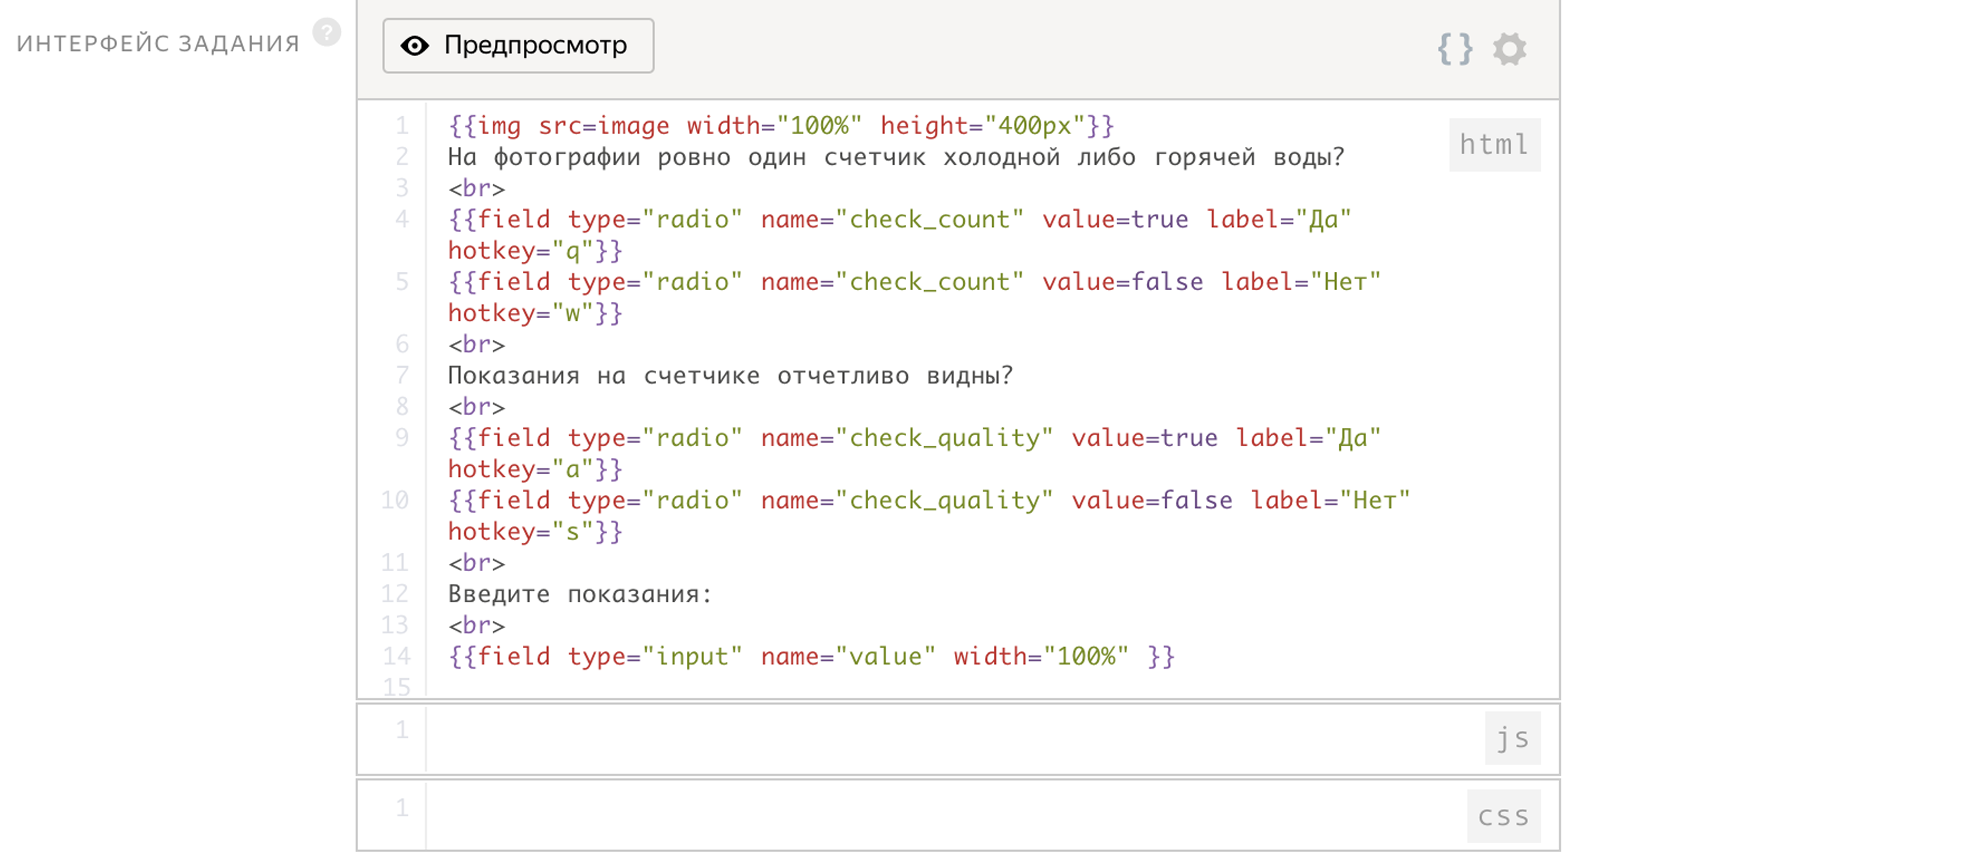This screenshot has height=863, width=1982.
Task: Click the check_quality value=true radio field line
Action: (x=913, y=438)
